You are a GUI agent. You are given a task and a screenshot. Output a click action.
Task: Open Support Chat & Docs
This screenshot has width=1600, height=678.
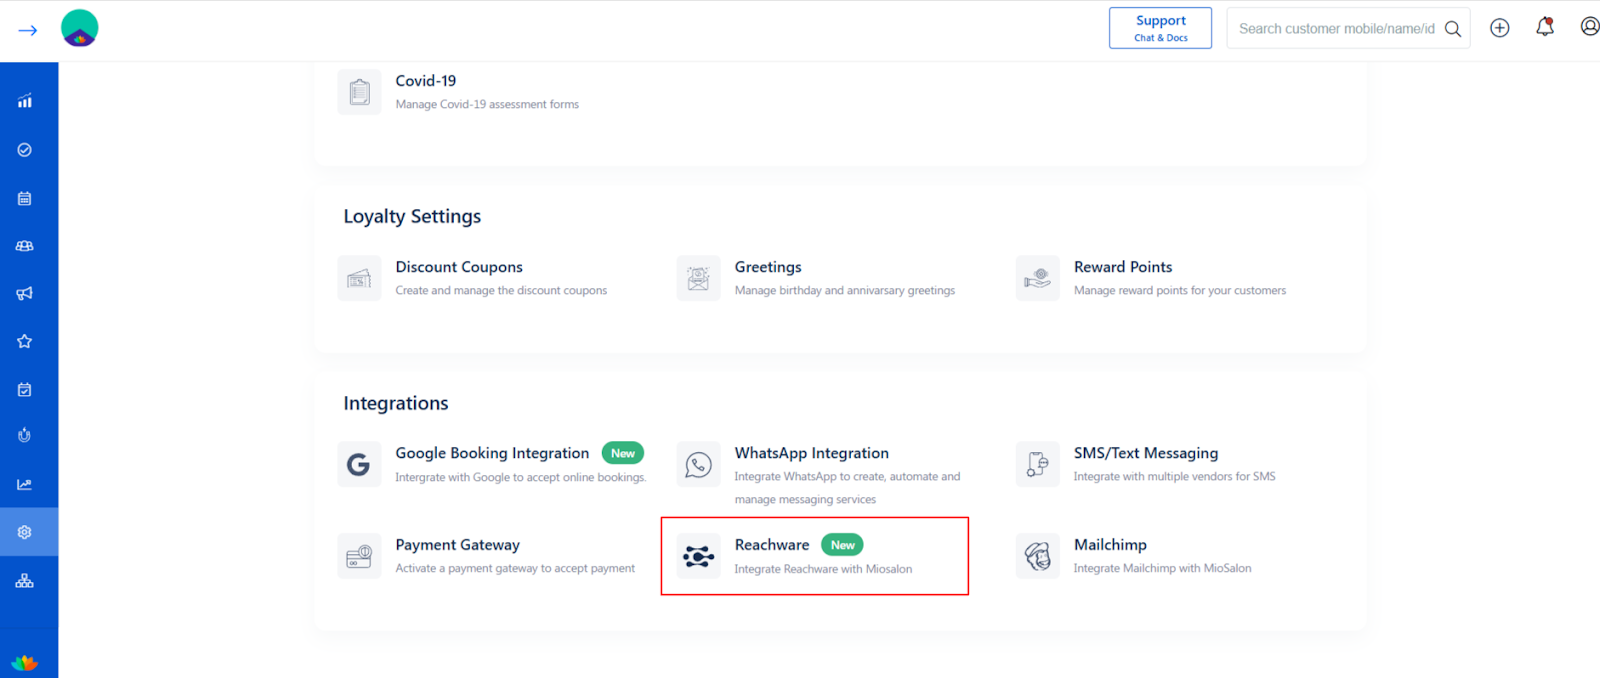click(x=1160, y=28)
